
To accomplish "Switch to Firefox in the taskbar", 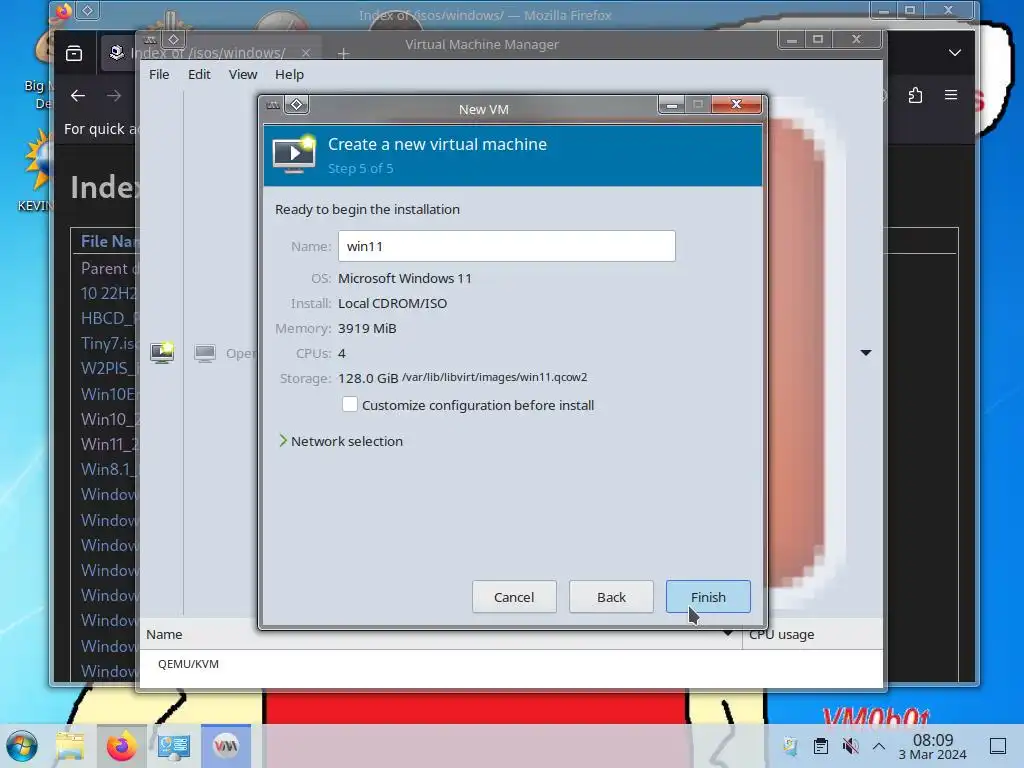I will pos(122,746).
